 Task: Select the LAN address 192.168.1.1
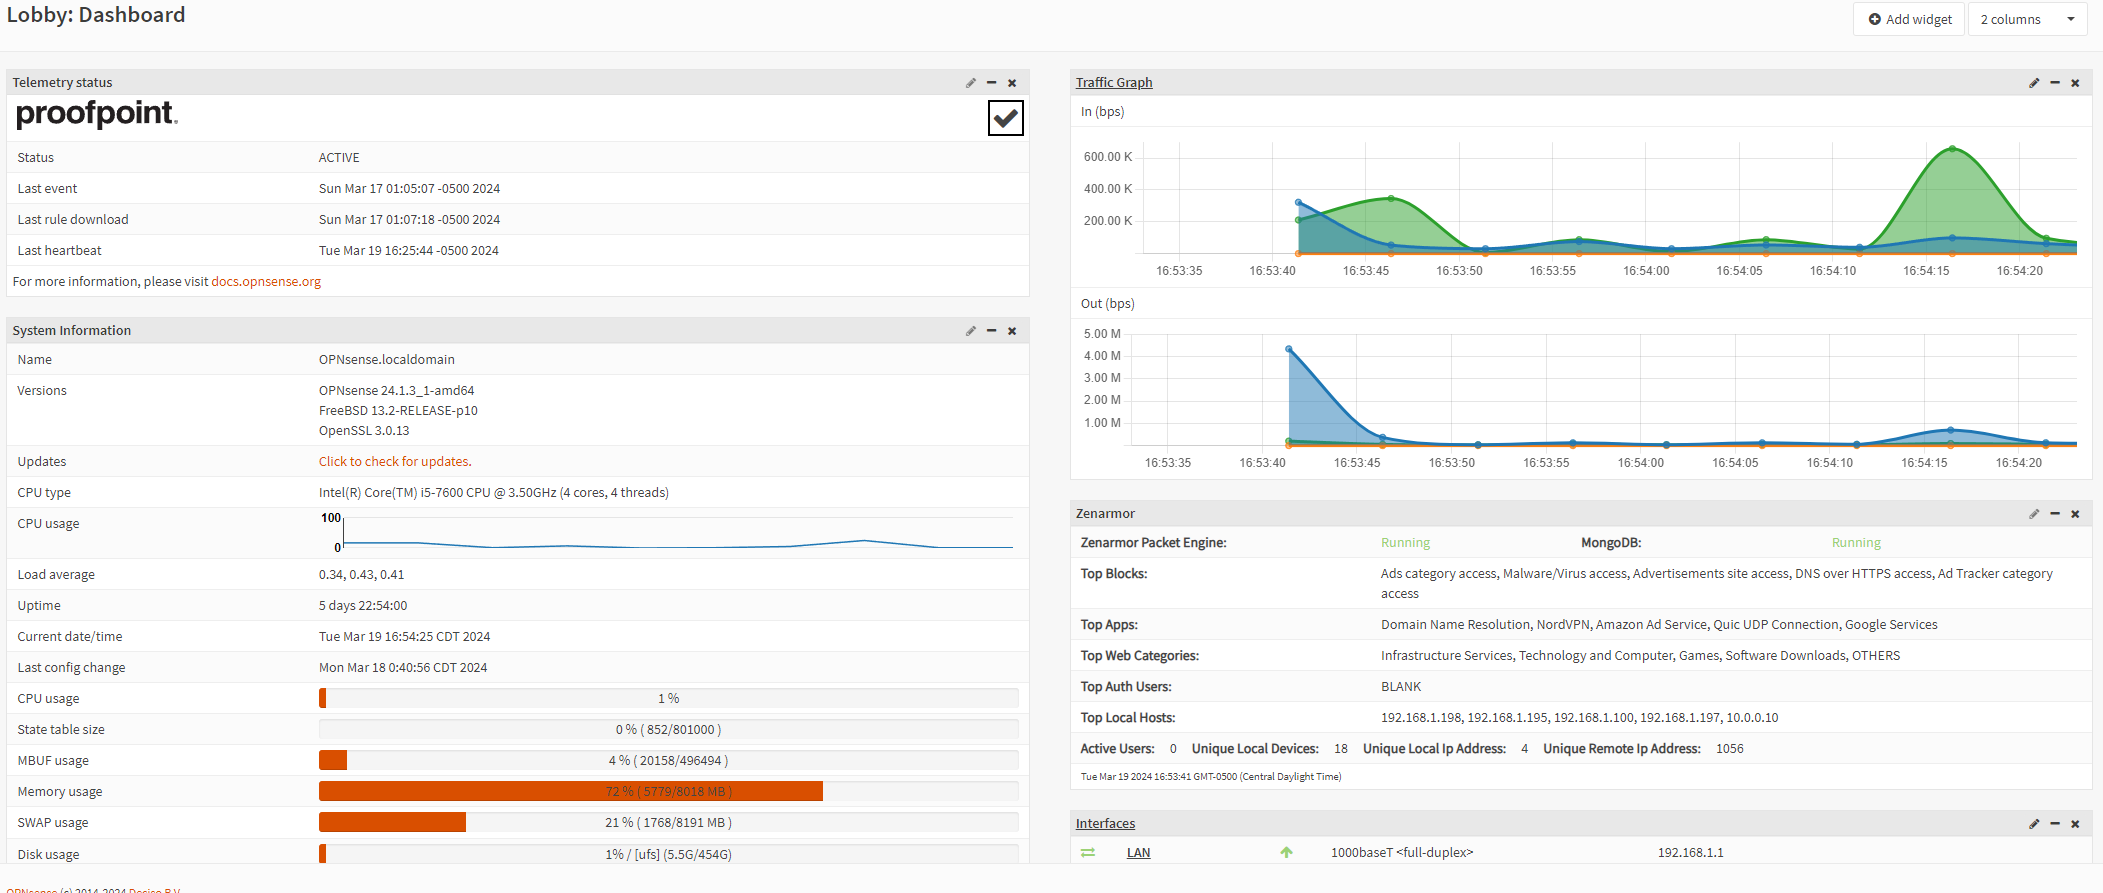coord(1691,853)
